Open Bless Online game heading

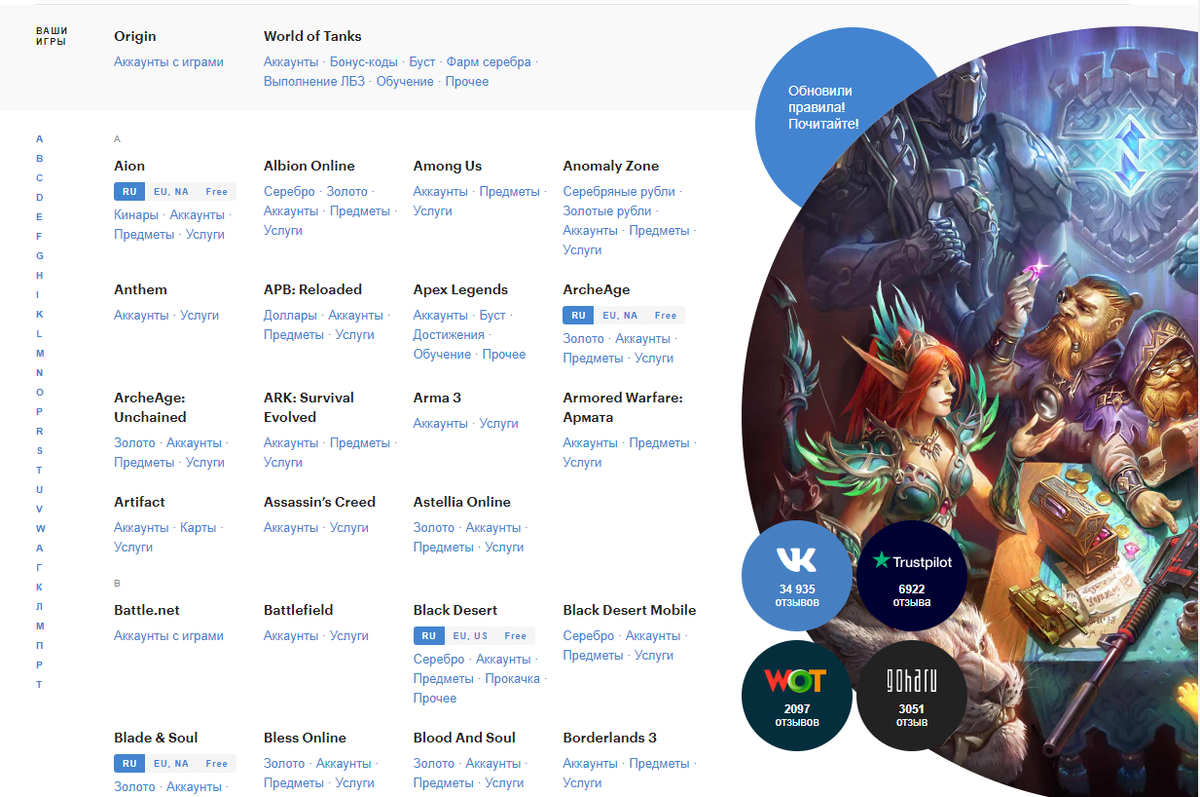(305, 738)
